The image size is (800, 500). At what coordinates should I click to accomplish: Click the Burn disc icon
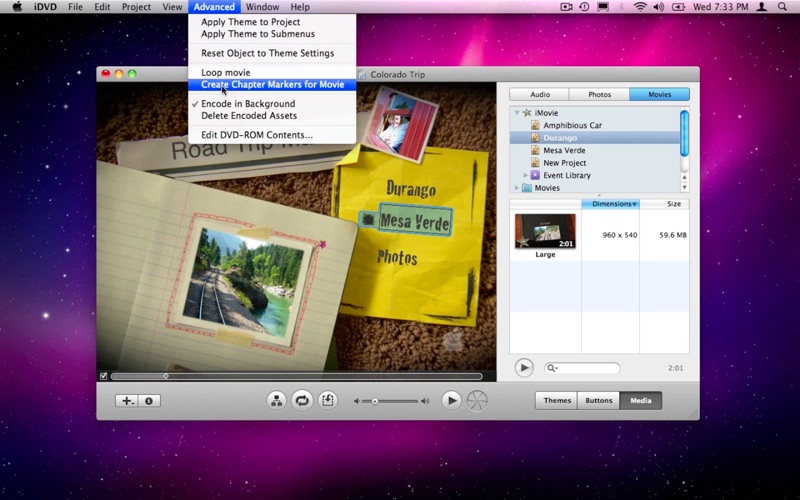pos(477,401)
